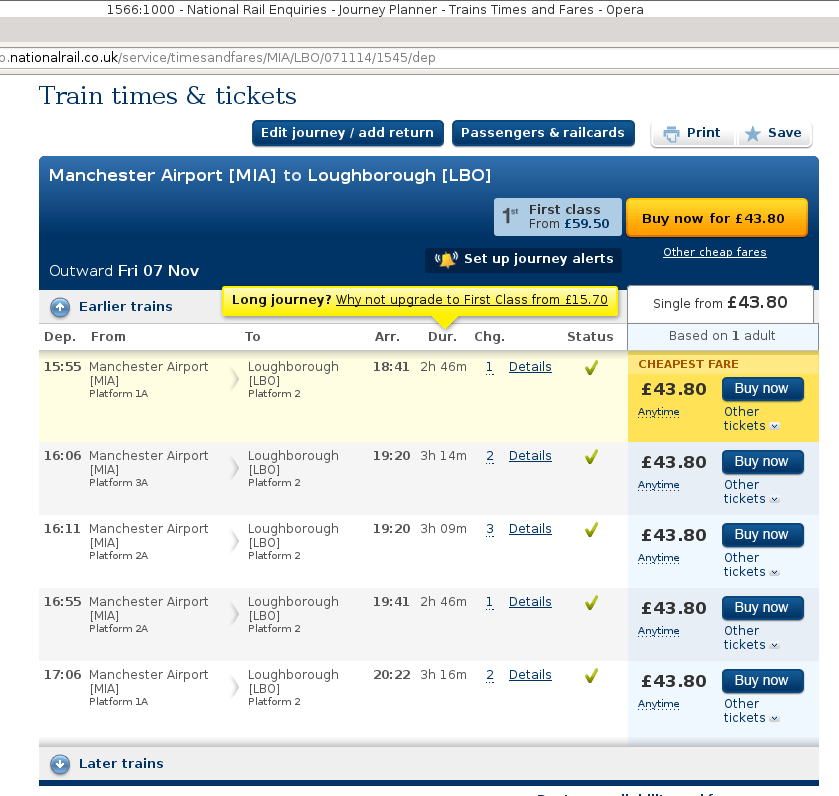839x796 pixels.
Task: Click the up-arrow icon for Earlier trains
Action: (x=60, y=307)
